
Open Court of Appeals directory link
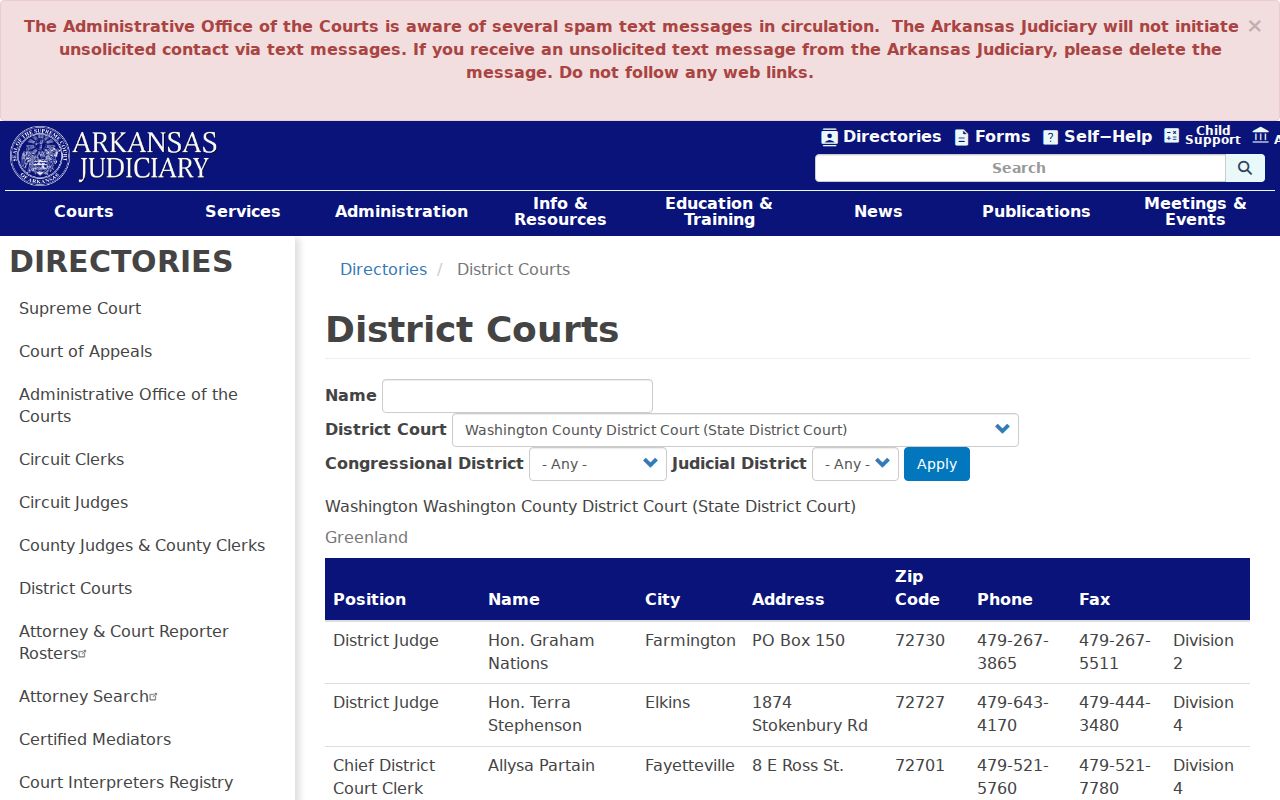click(86, 351)
